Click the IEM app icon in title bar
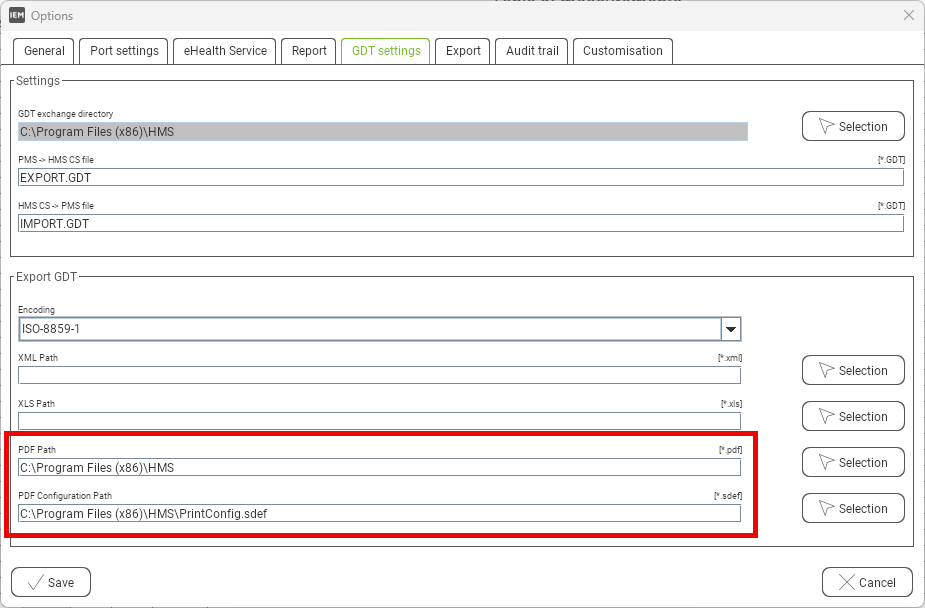 pos(16,15)
